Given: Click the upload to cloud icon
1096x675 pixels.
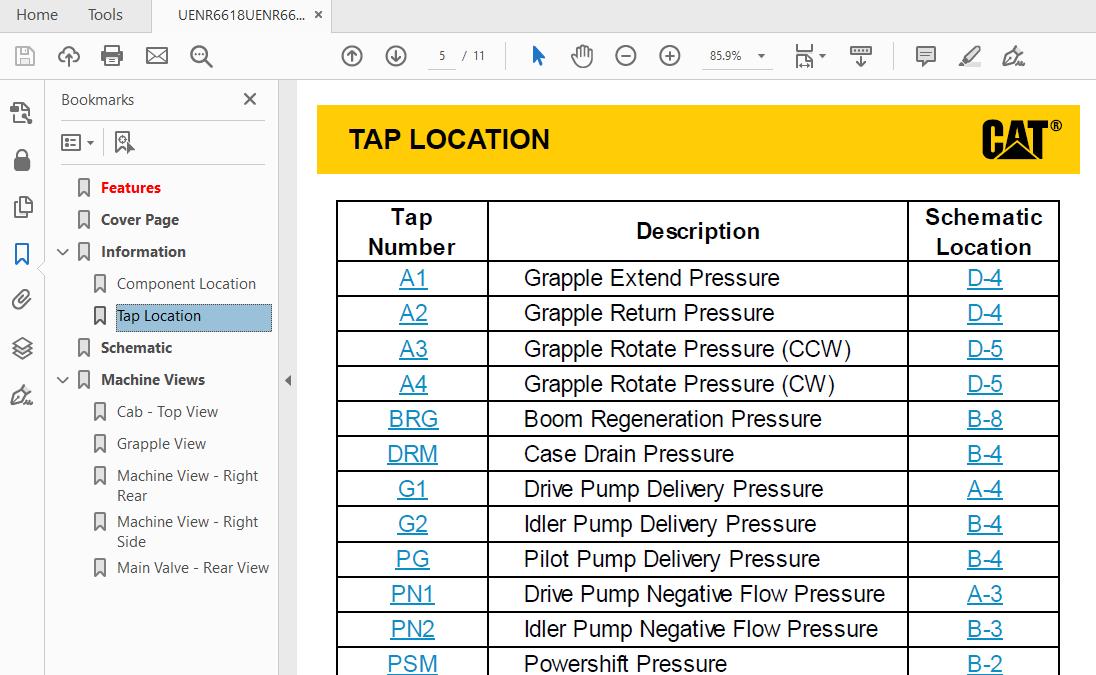Looking at the screenshot, I should click(x=68, y=56).
